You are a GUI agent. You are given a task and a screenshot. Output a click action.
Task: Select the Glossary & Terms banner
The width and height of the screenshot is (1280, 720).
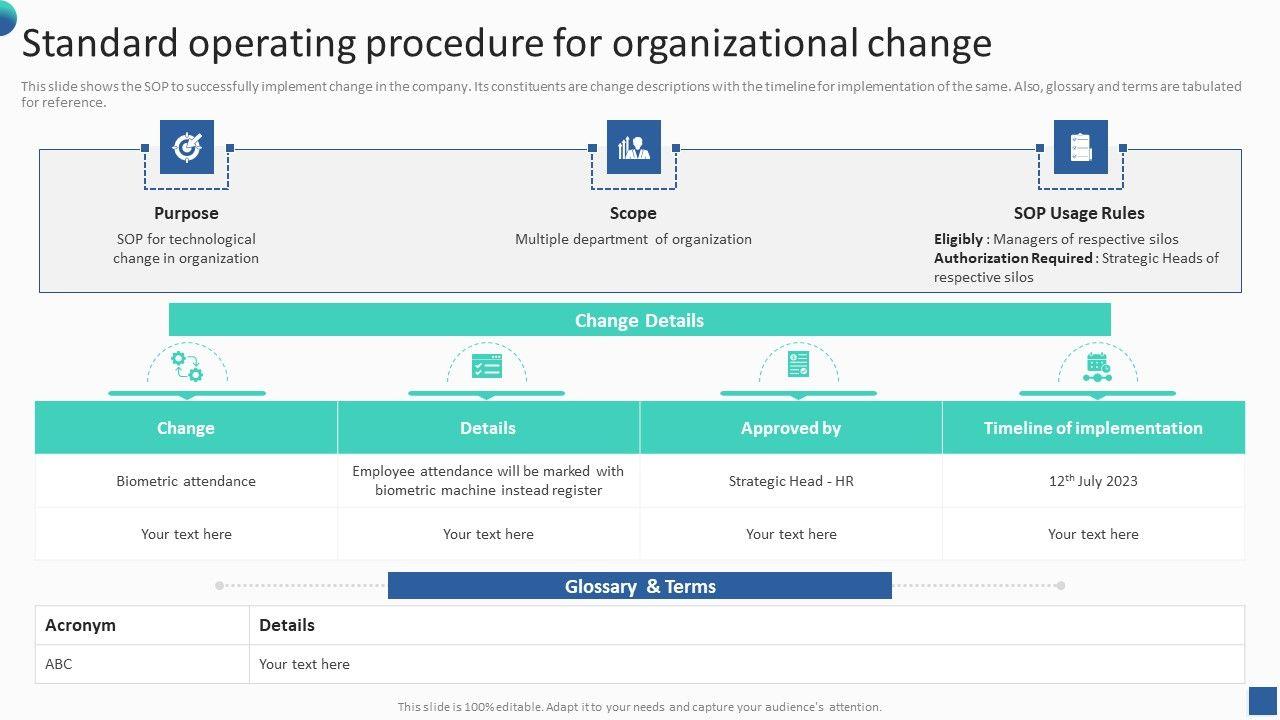tap(640, 586)
